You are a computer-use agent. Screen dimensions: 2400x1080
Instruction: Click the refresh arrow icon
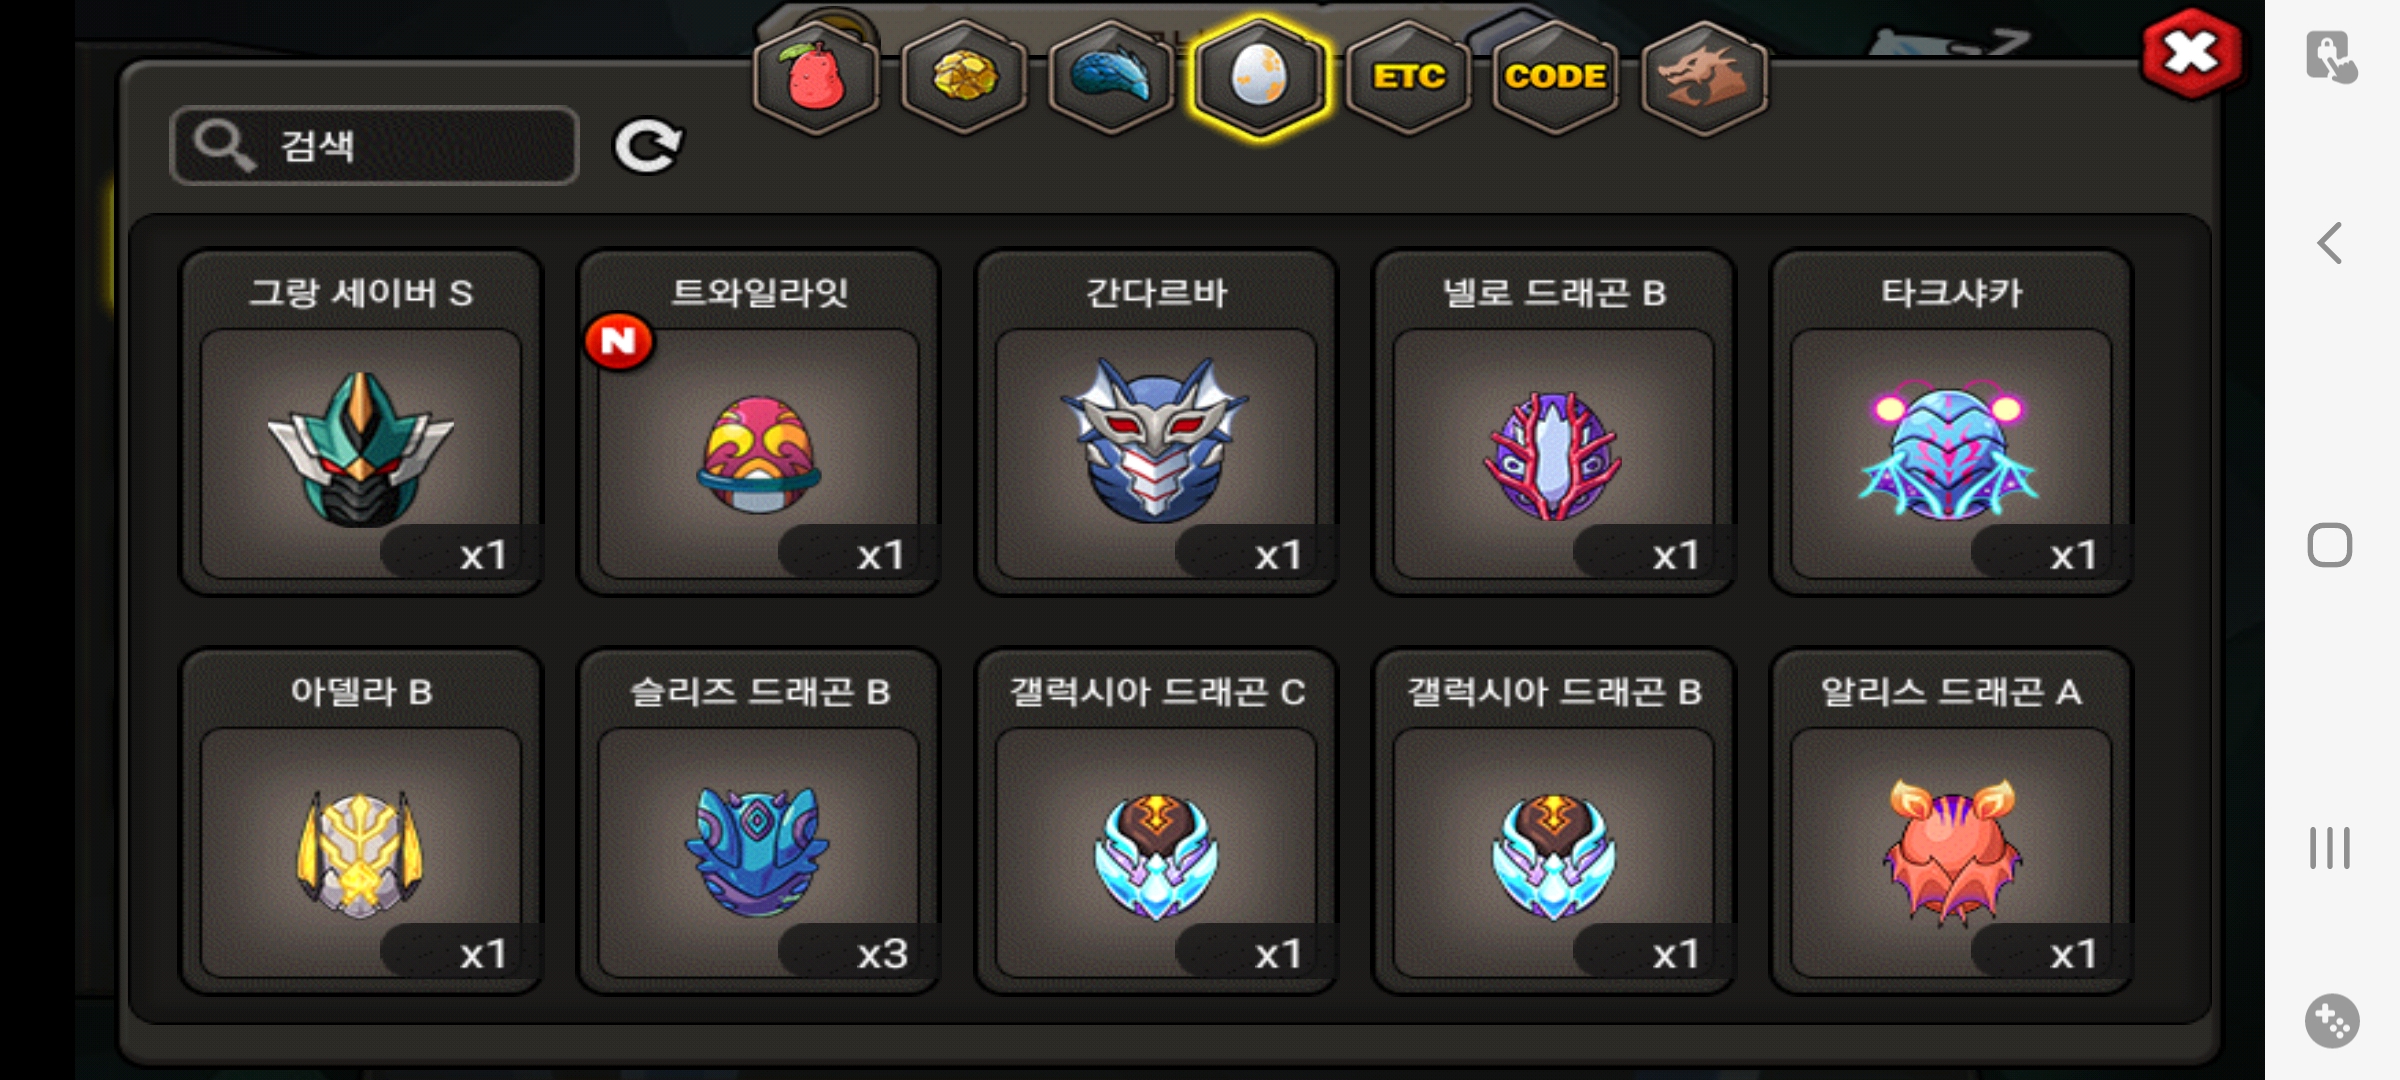[648, 146]
